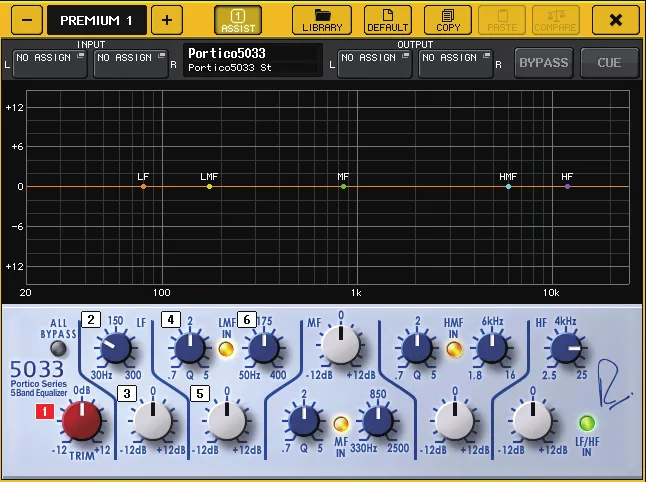Click the DEFAULT page icon button
Screen dimensions: 646x482
tap(388, 20)
